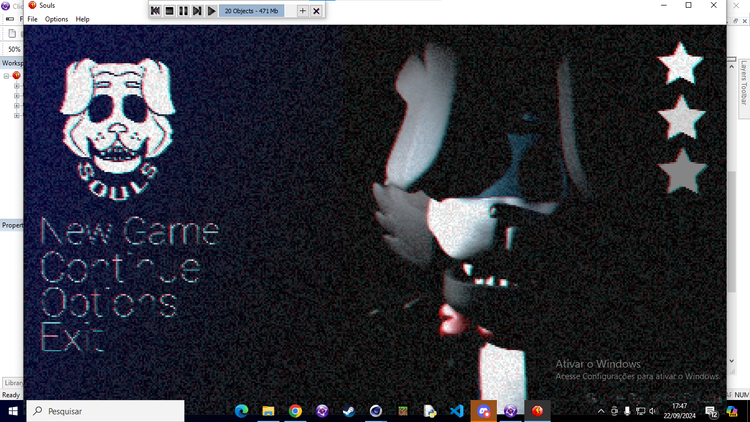
Task: Pause the running application
Action: [183, 11]
